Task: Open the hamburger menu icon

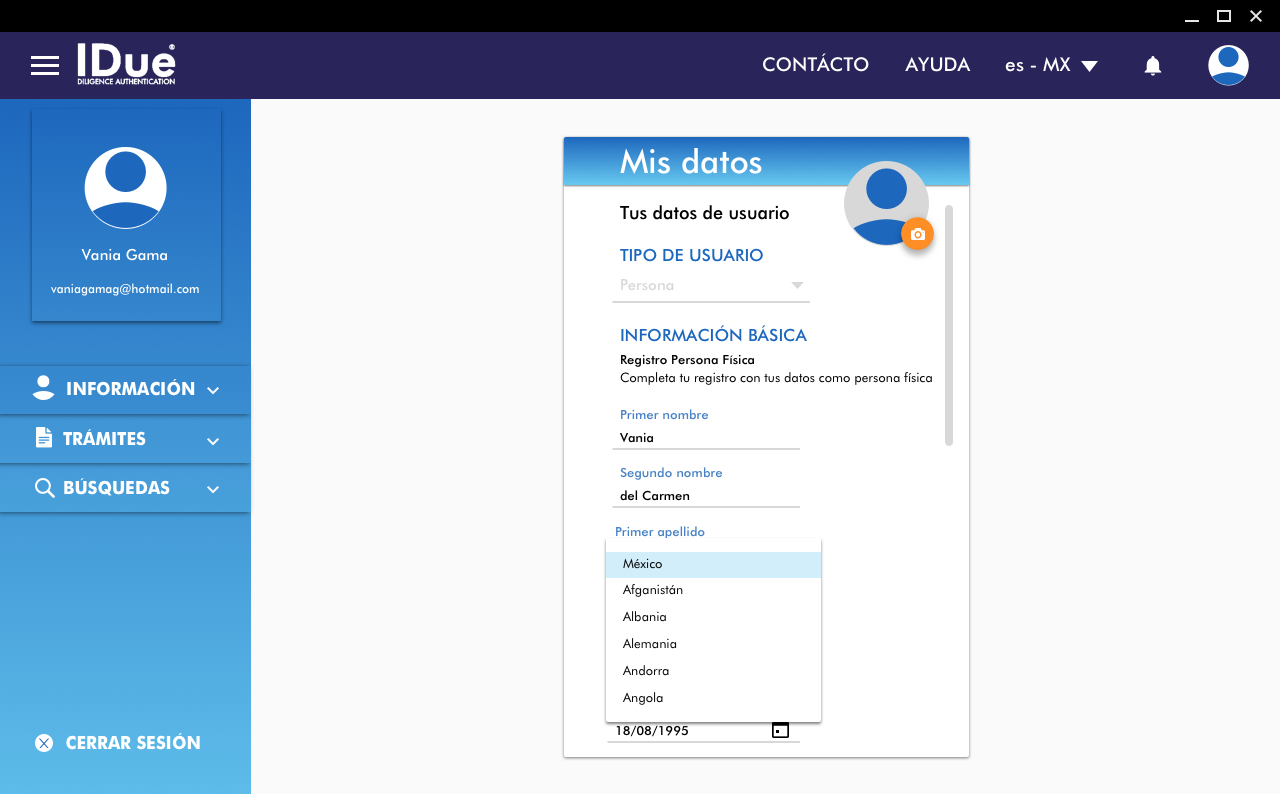Action: (x=45, y=66)
